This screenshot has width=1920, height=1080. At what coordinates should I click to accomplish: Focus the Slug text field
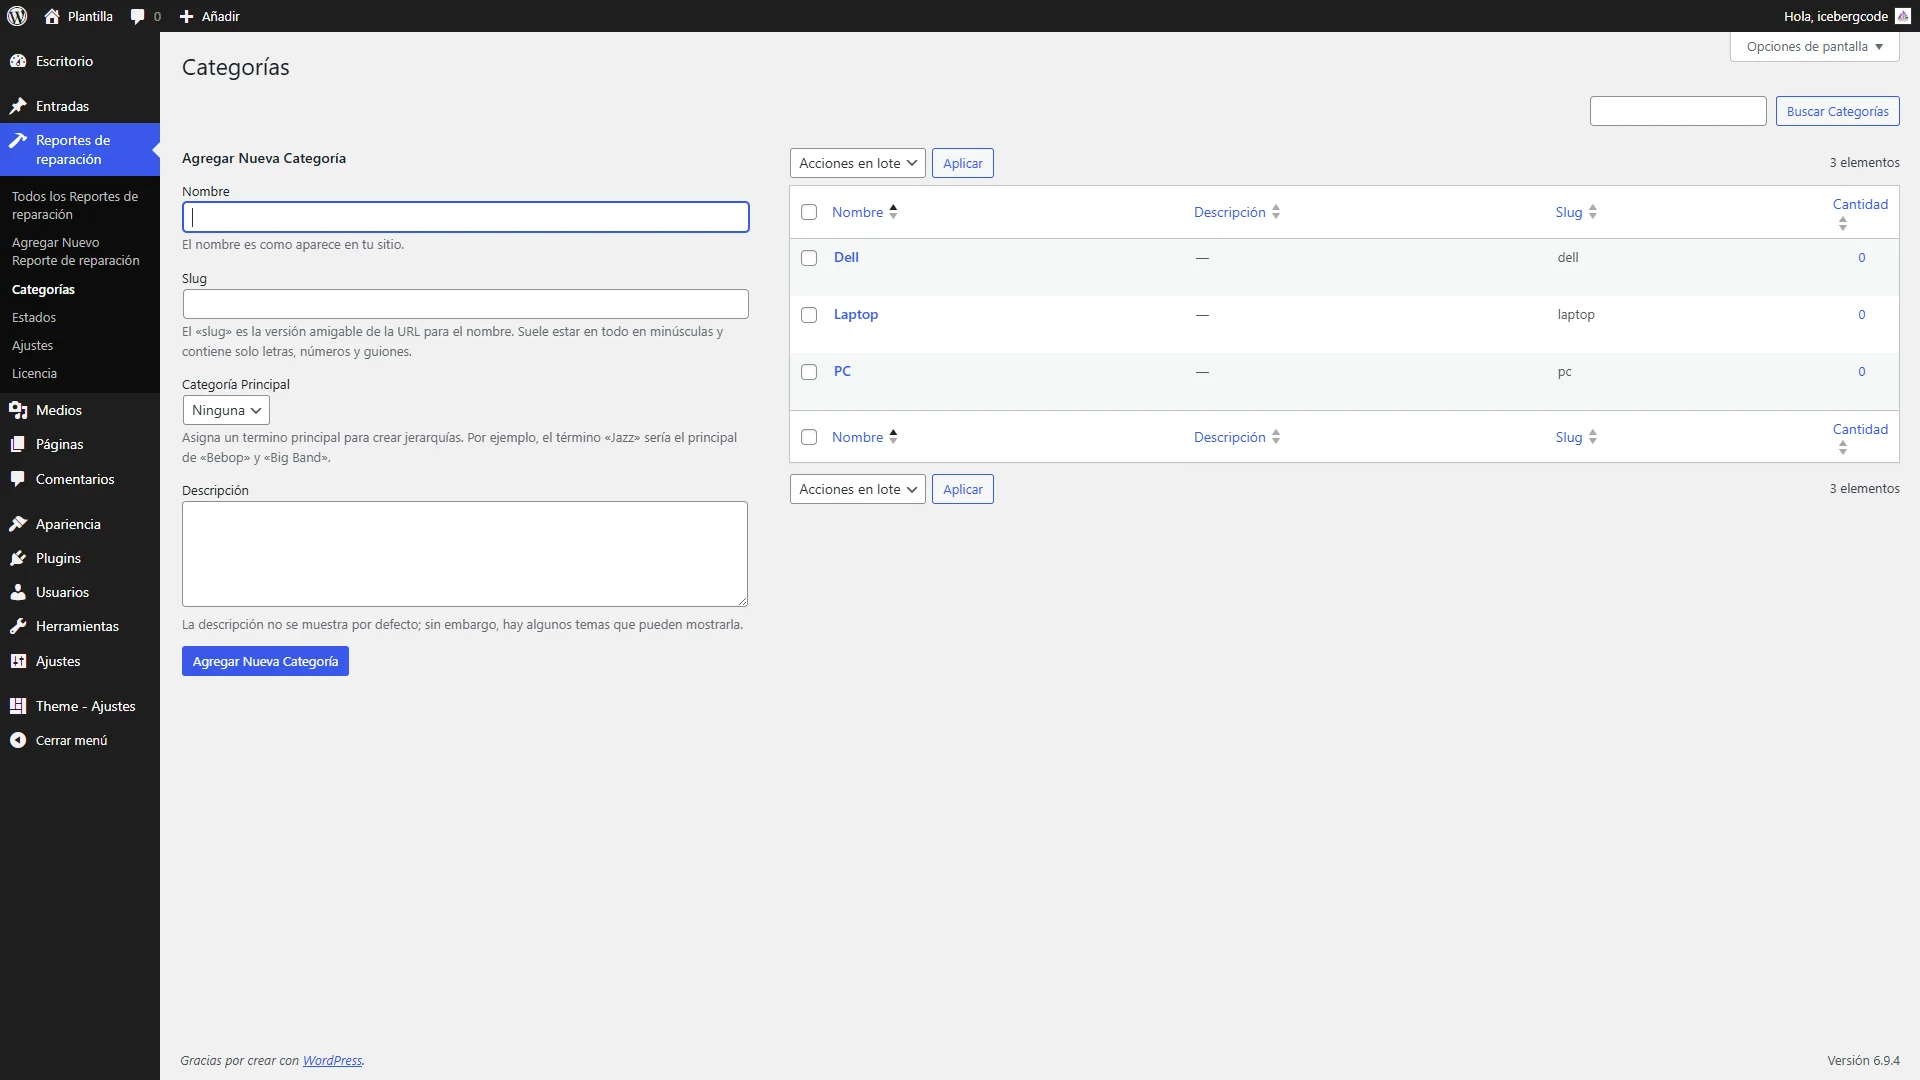click(x=465, y=304)
